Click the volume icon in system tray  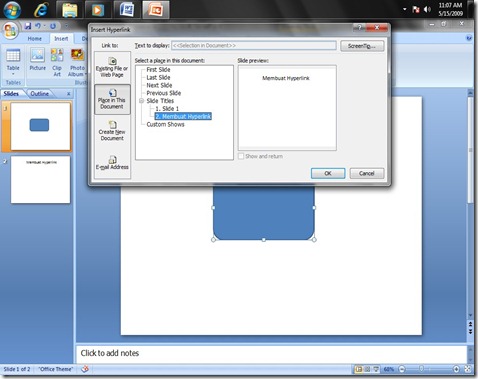tap(427, 9)
